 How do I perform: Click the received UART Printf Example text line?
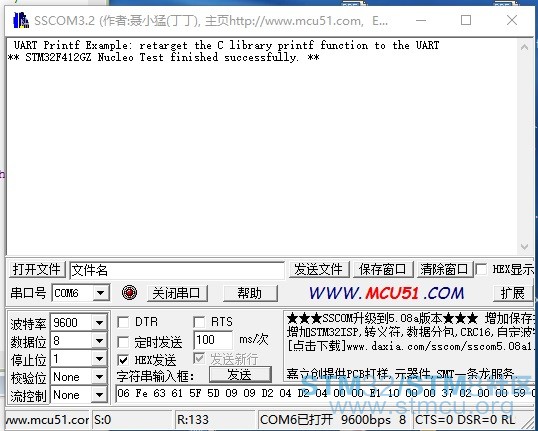click(x=226, y=45)
